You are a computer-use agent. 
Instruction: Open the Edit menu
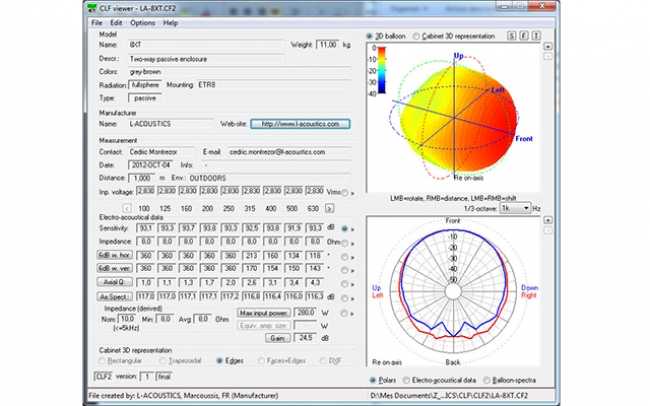click(116, 23)
